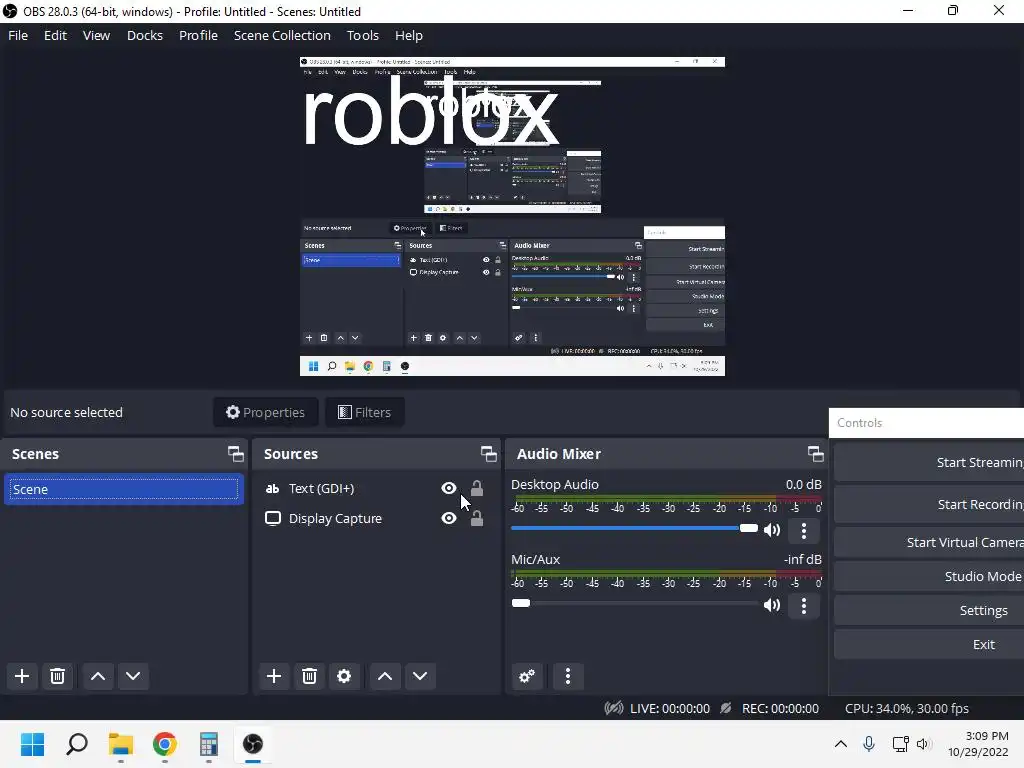Open Mic/Aux options three-dot menu
Screen dimensions: 1024x768
point(804,605)
